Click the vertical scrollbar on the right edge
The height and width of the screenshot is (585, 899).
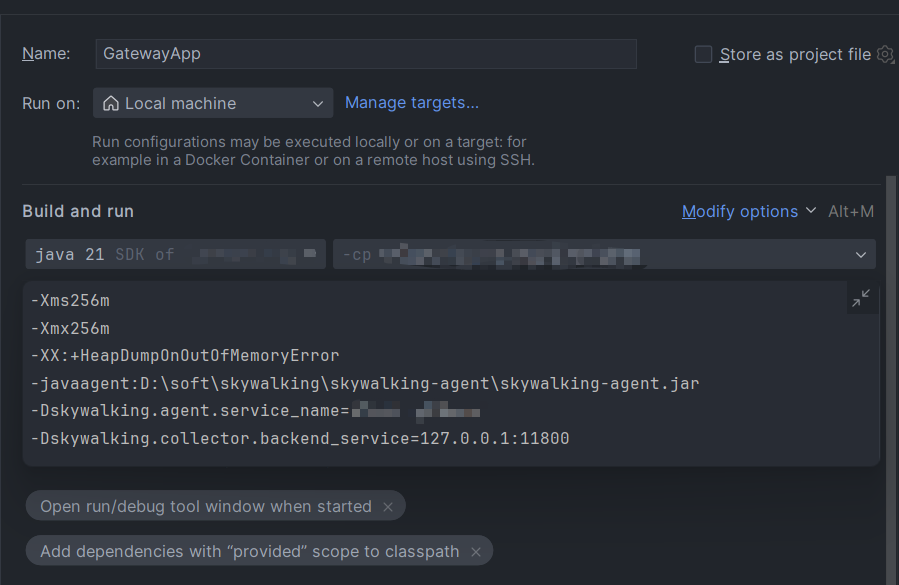coord(891,380)
